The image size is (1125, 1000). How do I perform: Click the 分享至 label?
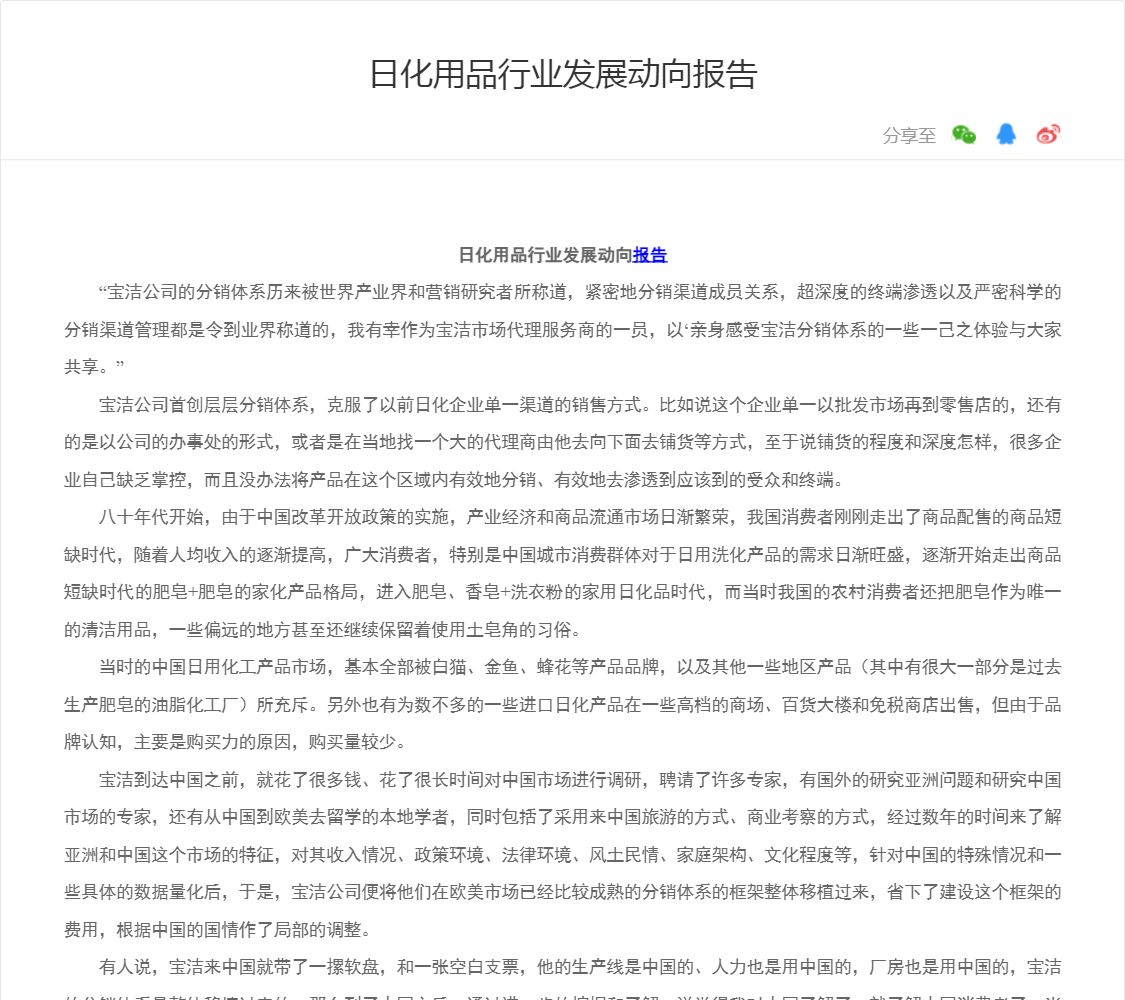(909, 136)
